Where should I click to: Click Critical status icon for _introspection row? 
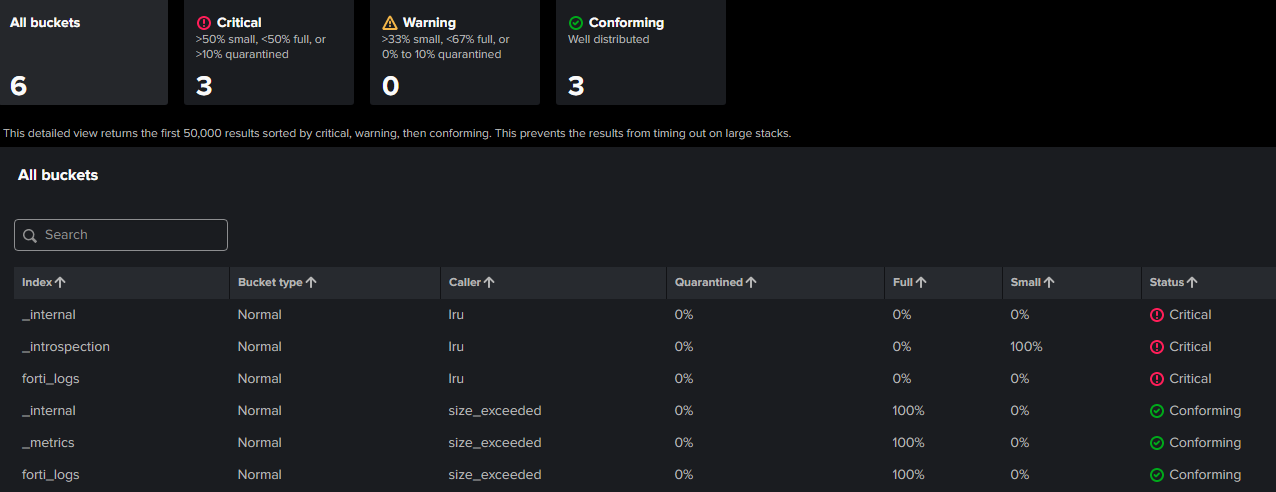pyautogui.click(x=1157, y=347)
